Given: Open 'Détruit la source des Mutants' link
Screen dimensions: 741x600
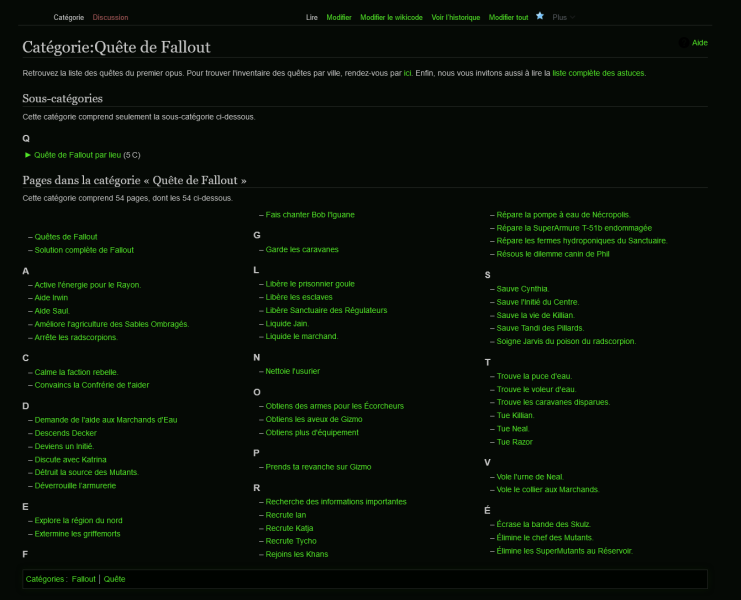Looking at the screenshot, I should pos(86,472).
